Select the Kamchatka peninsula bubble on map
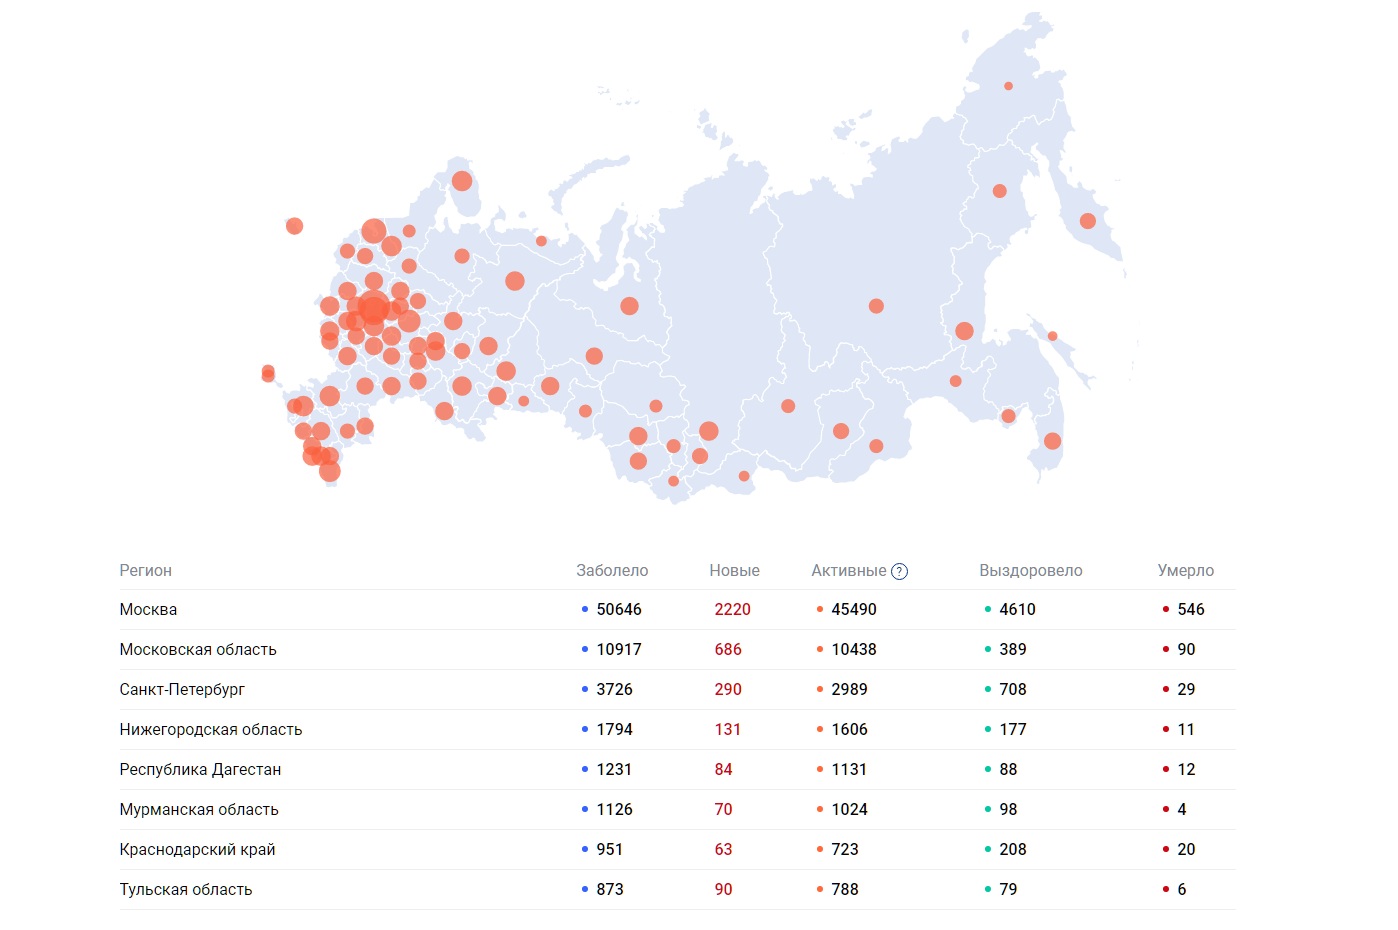1398x930 pixels. [x=1088, y=221]
